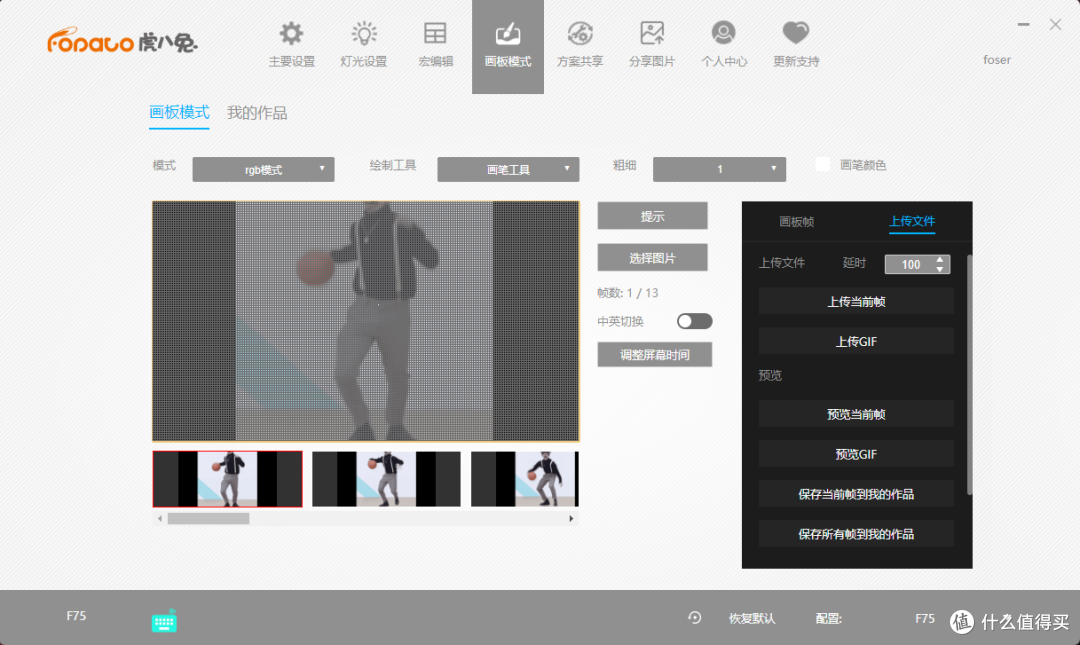
Task: Open 更新支持 heart icon
Action: pyautogui.click(x=796, y=33)
